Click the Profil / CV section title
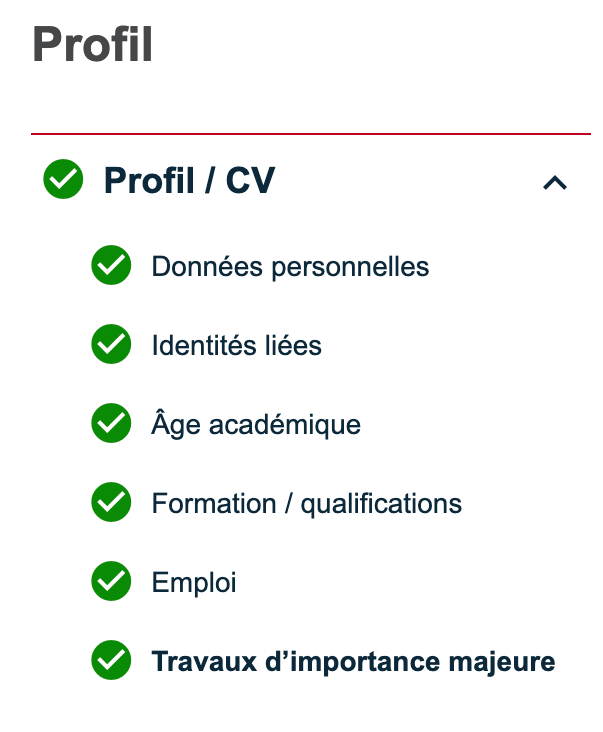 (x=189, y=181)
